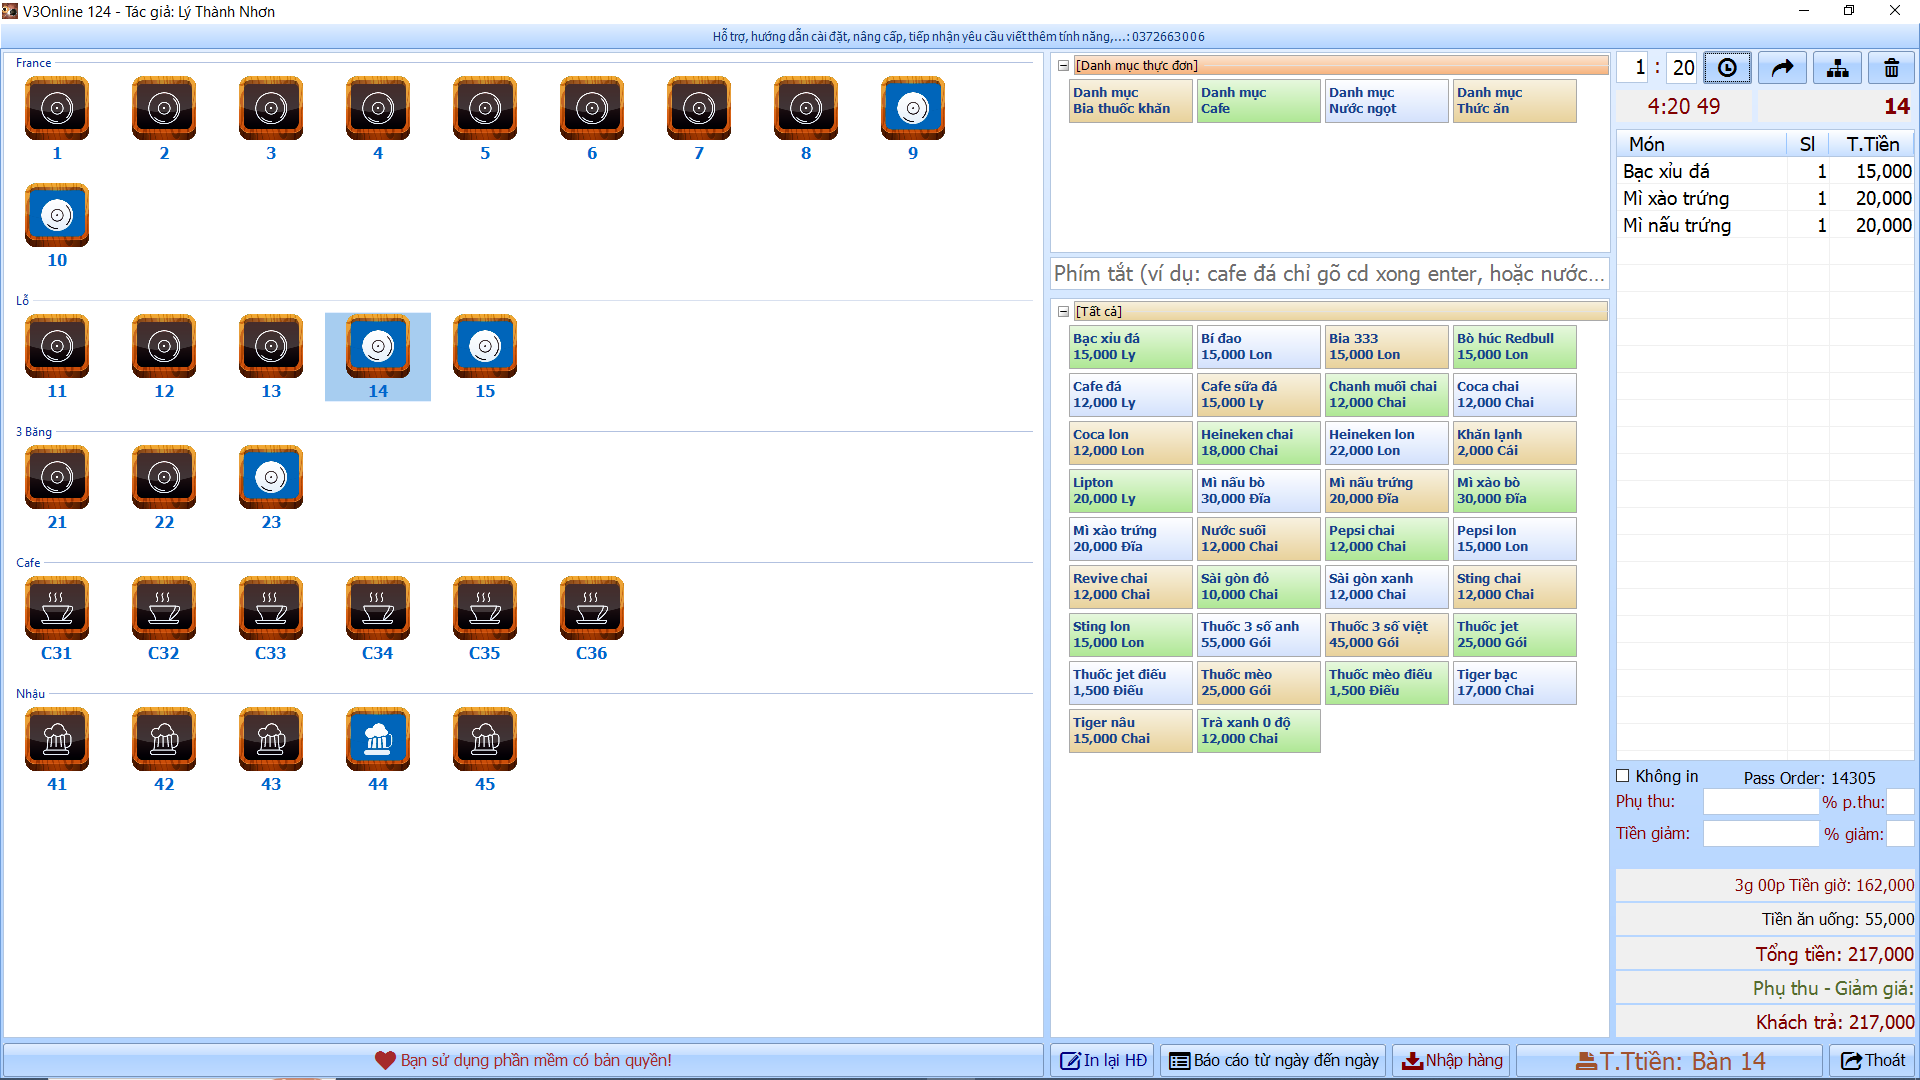Viewport: 1920px width, 1080px height.
Task: Collapse the Tất cả menu group
Action: [x=1064, y=312]
